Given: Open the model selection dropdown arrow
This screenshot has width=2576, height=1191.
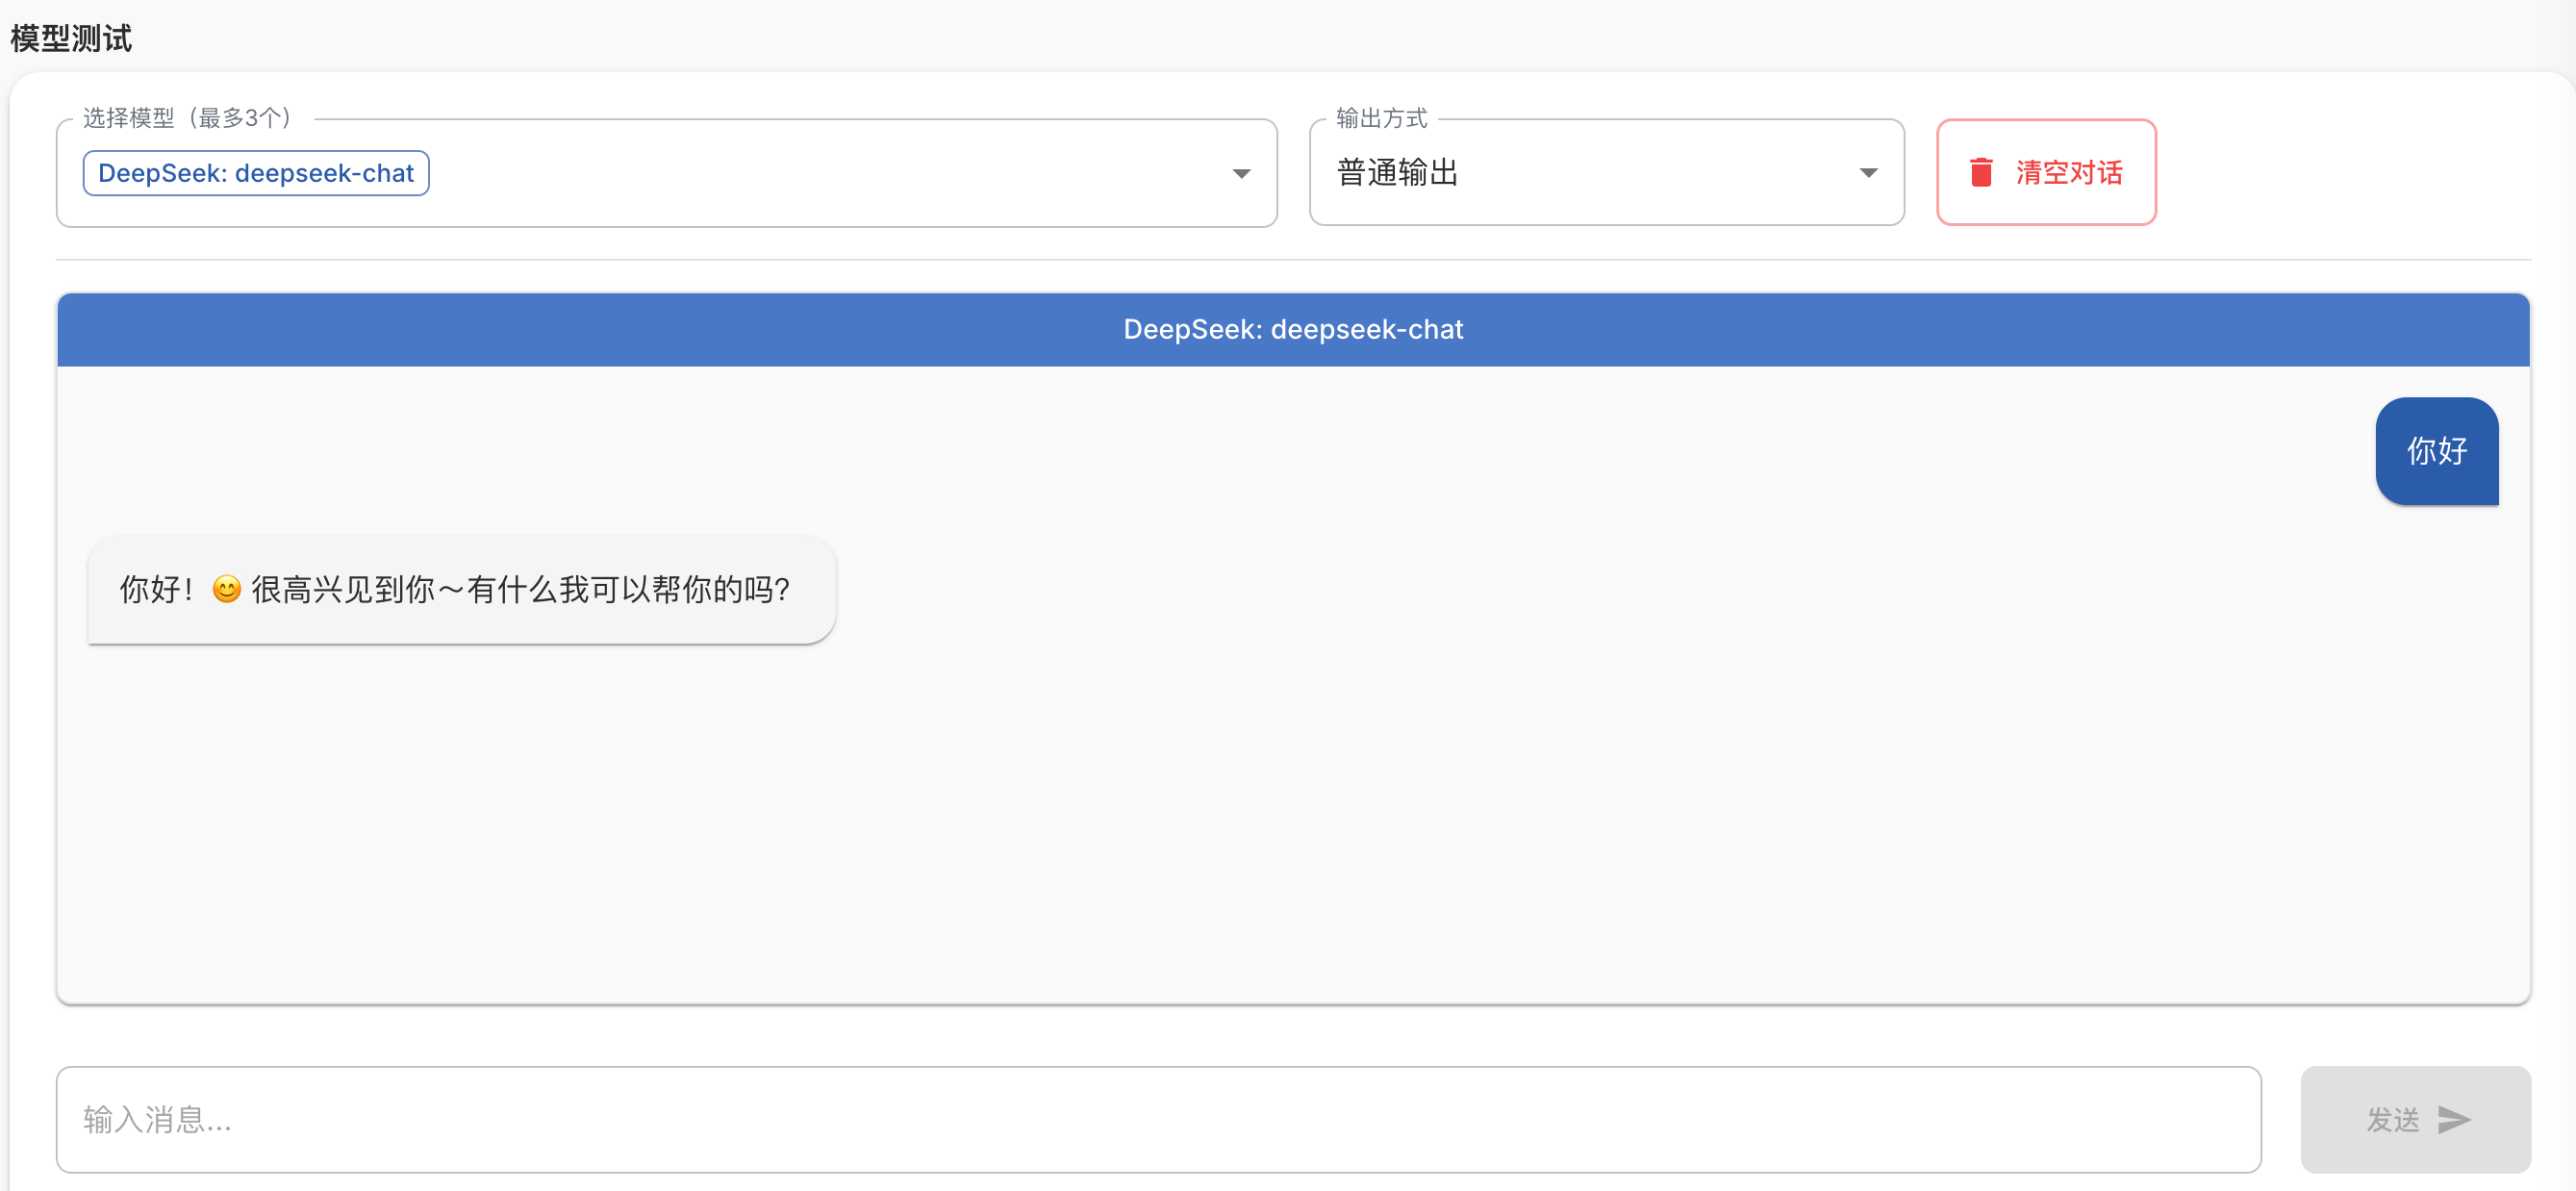Looking at the screenshot, I should click(1241, 173).
